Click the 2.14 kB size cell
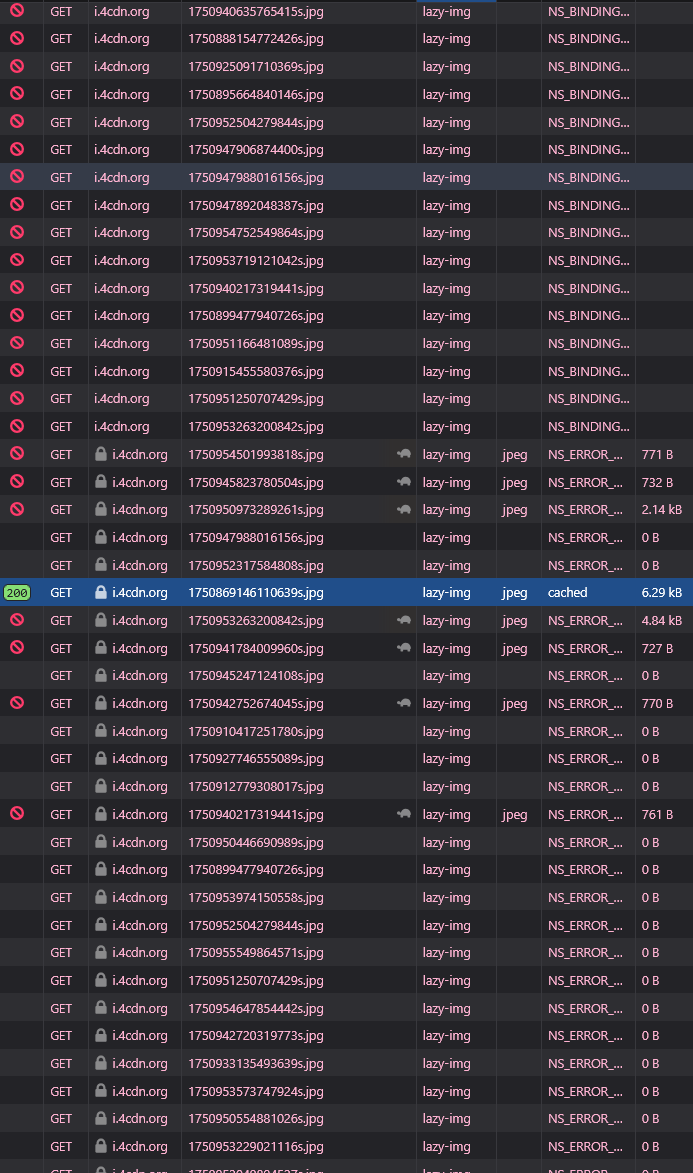This screenshot has height=1173, width=693. (662, 509)
